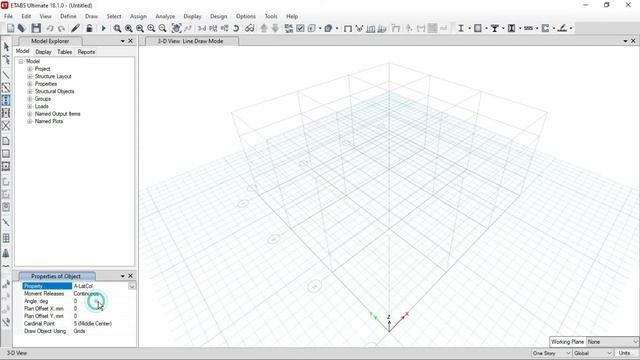Viewport: 640px width, 360px height.
Task: Click the Undo arrow icon
Action: pyautogui.click(x=50, y=28)
